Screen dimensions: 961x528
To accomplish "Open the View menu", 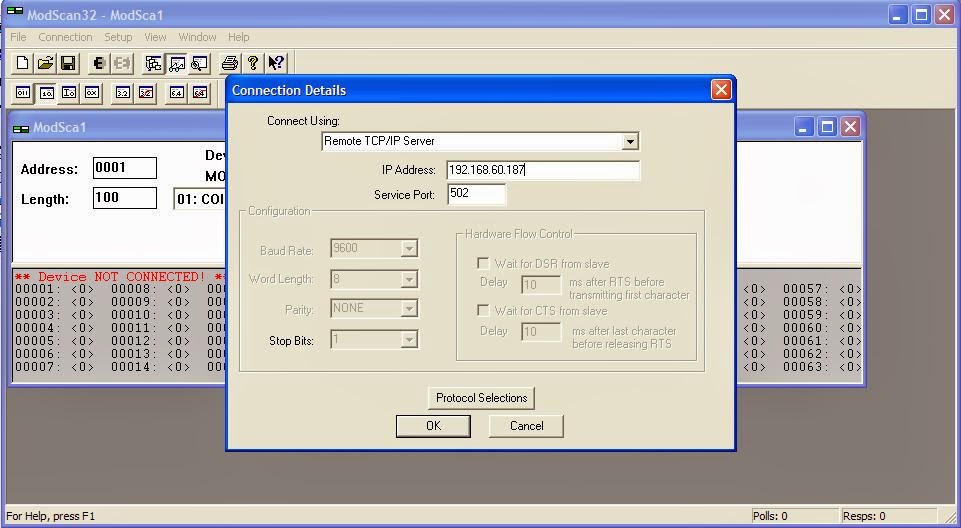I will pos(155,37).
